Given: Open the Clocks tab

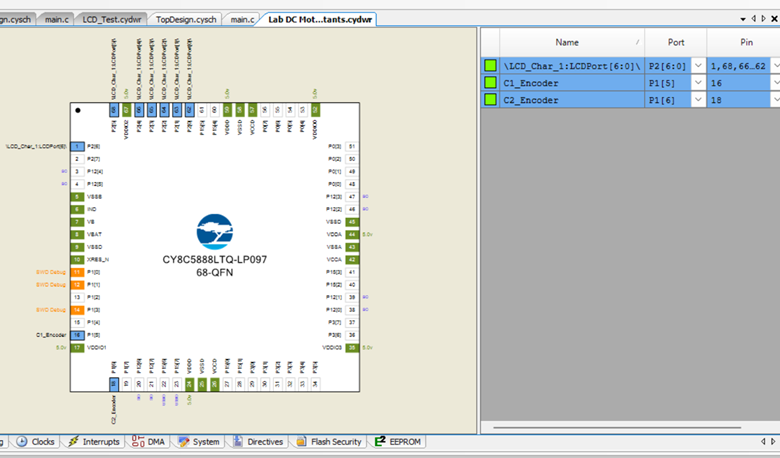Looking at the screenshot, I should coord(35,442).
